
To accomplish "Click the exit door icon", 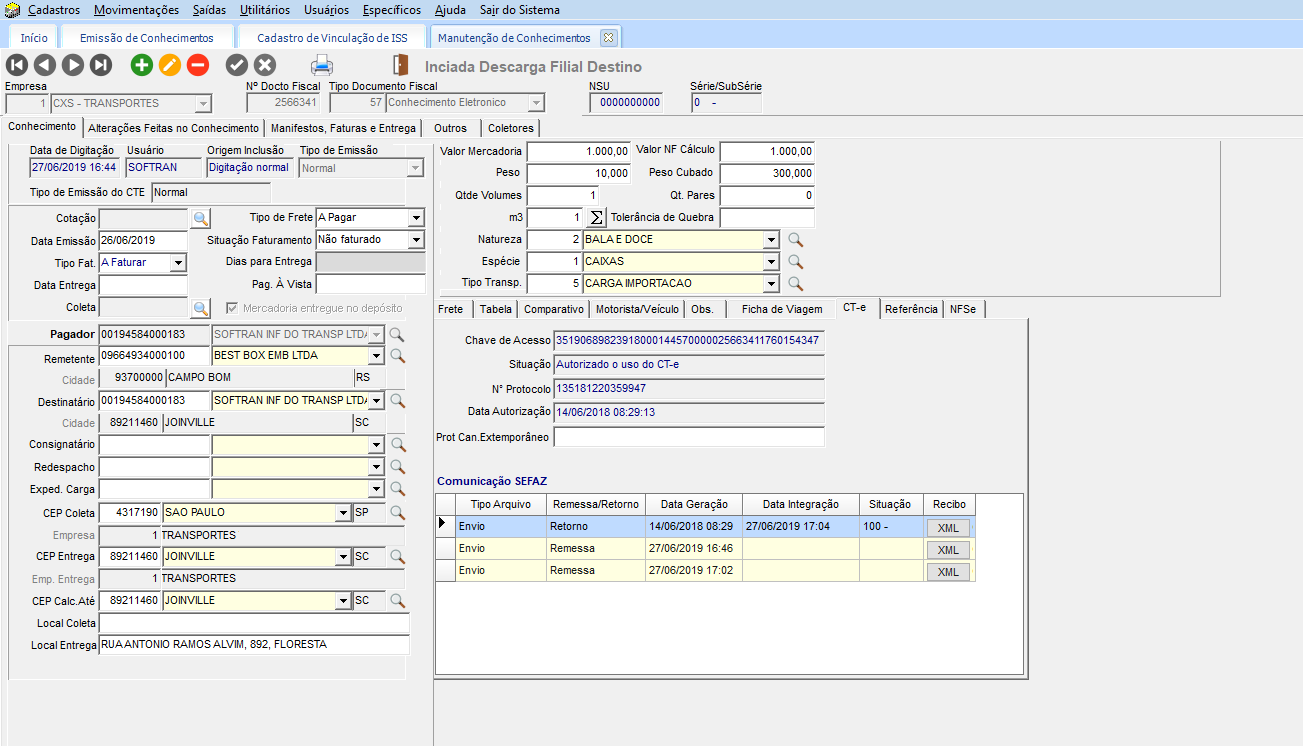I will [401, 66].
